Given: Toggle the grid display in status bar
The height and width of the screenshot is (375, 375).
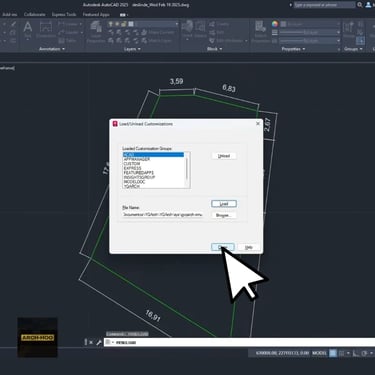Looking at the screenshot, I should point(333,353).
